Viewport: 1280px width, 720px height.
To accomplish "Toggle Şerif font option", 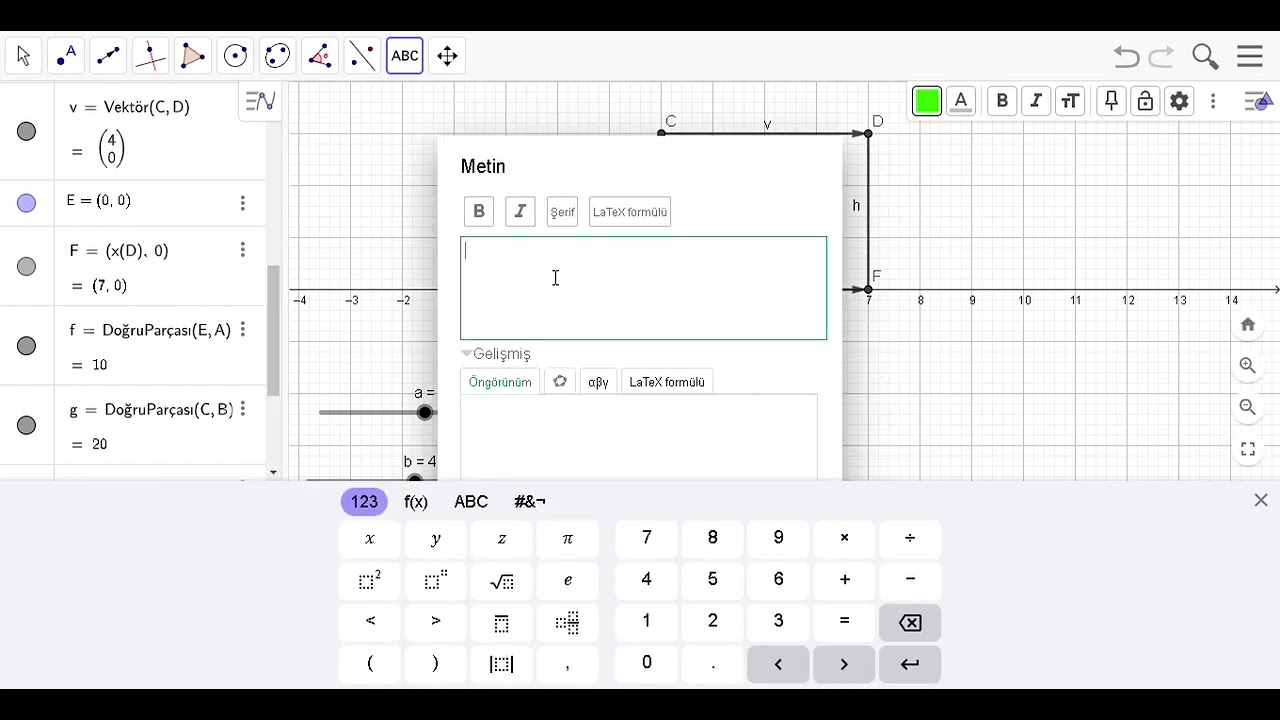I will click(x=563, y=211).
